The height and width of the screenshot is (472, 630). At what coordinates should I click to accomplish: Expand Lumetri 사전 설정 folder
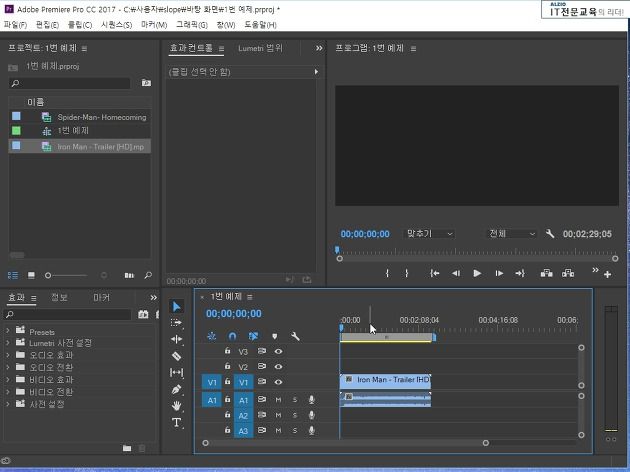click(8, 343)
